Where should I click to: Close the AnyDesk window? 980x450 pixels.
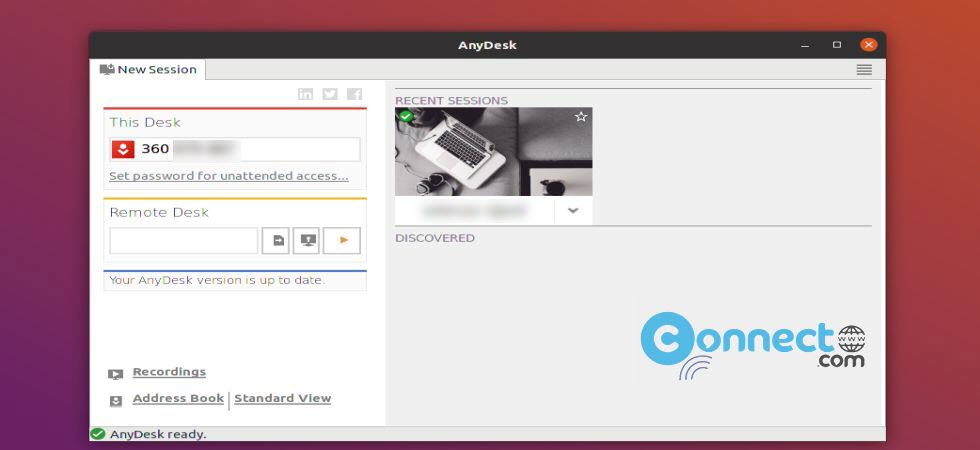click(869, 45)
